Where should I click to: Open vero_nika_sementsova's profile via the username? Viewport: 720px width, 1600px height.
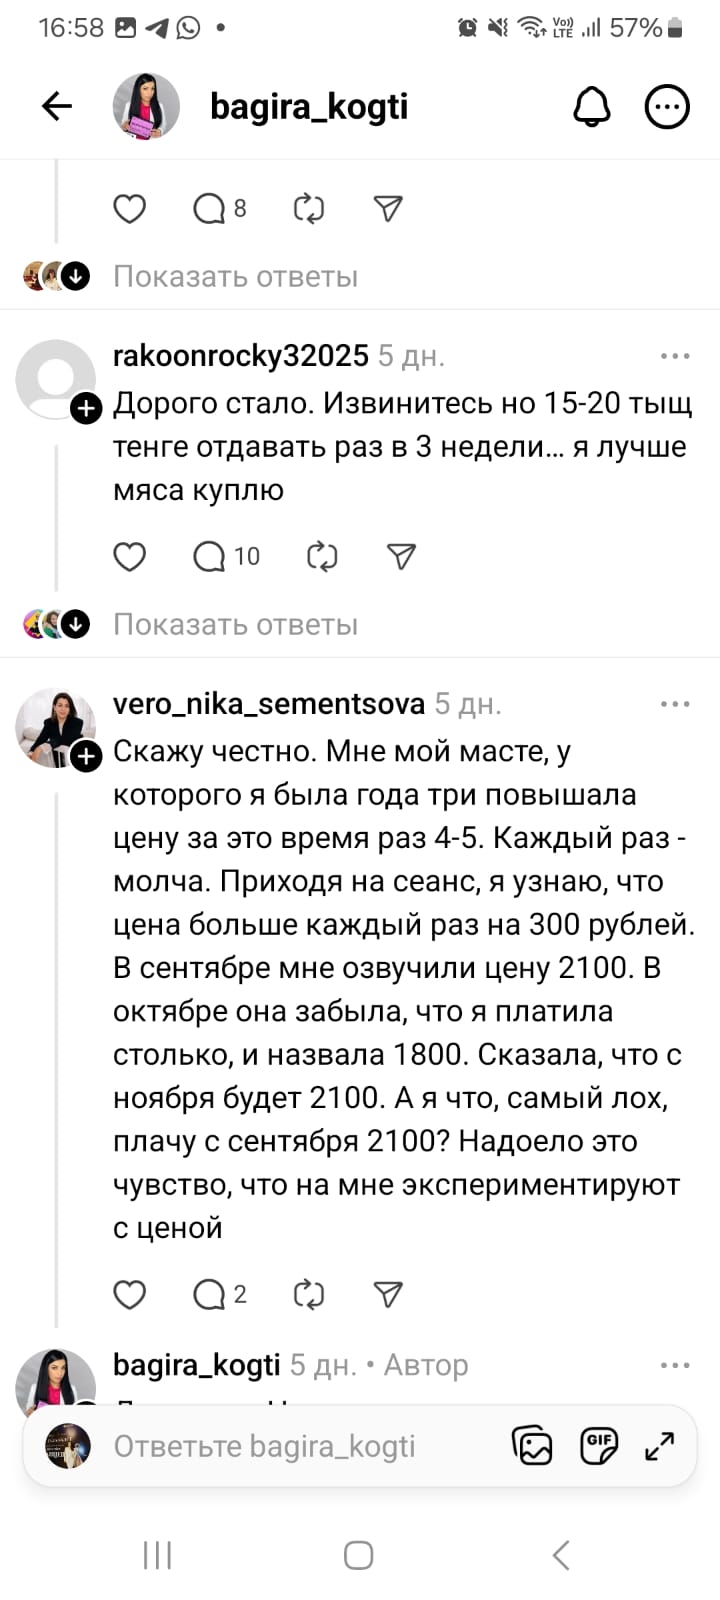point(268,704)
